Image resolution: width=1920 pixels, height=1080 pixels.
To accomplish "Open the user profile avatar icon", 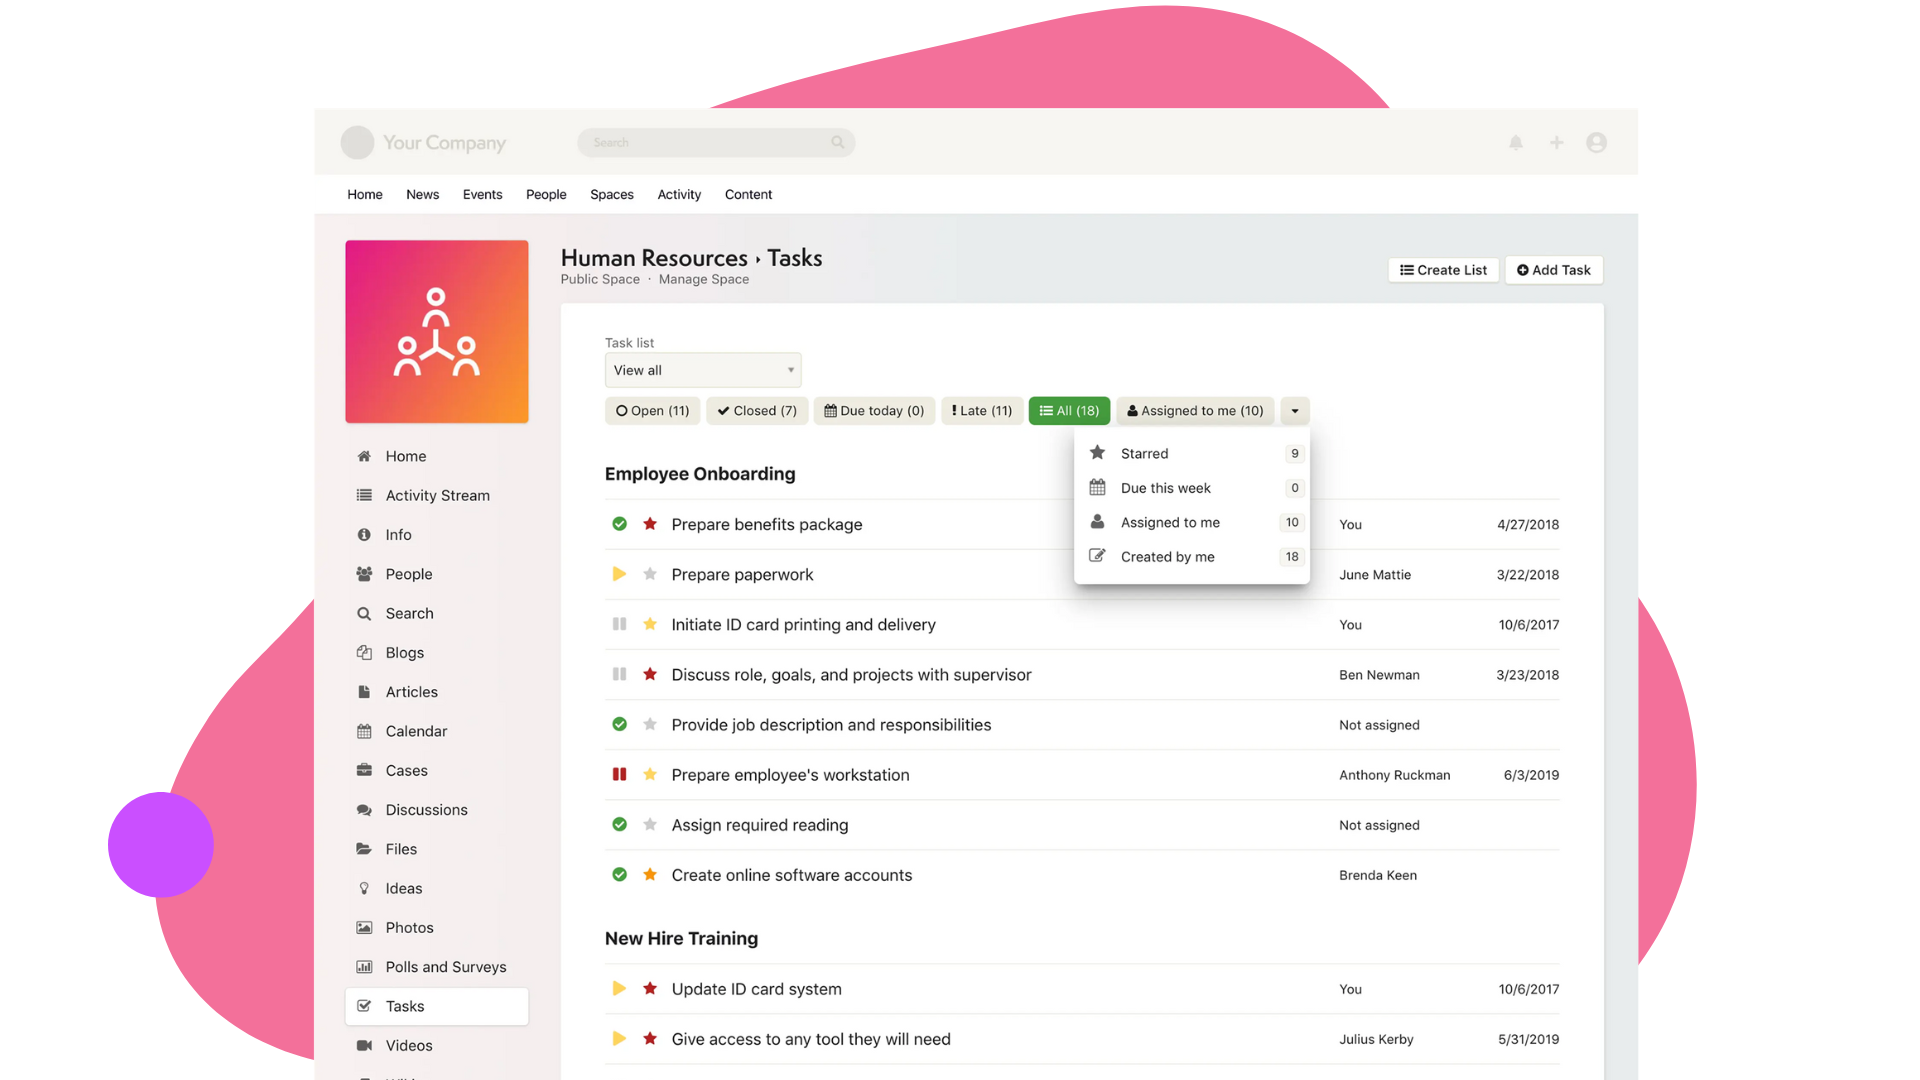I will [1596, 143].
